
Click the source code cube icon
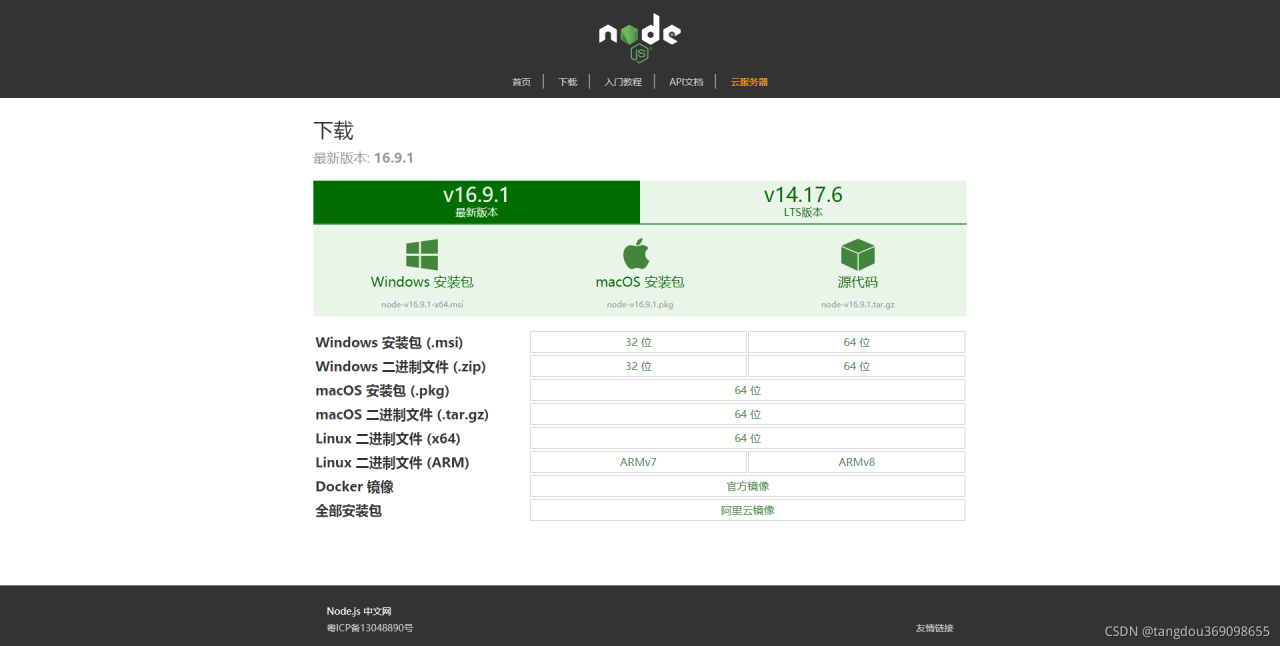(858, 254)
